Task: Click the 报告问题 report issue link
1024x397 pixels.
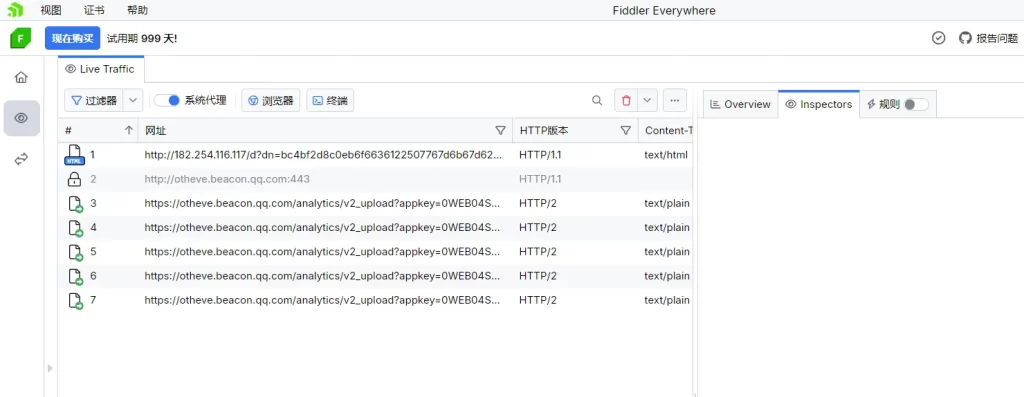Action: pos(997,39)
